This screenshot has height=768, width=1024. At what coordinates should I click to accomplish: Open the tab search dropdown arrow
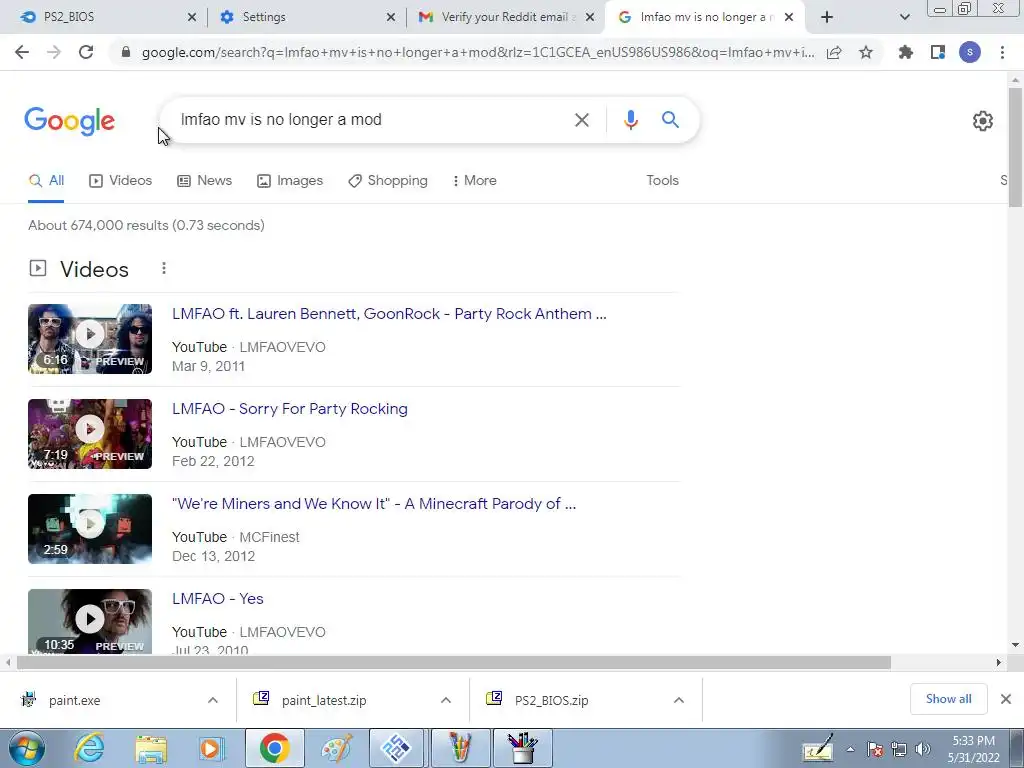(x=904, y=18)
